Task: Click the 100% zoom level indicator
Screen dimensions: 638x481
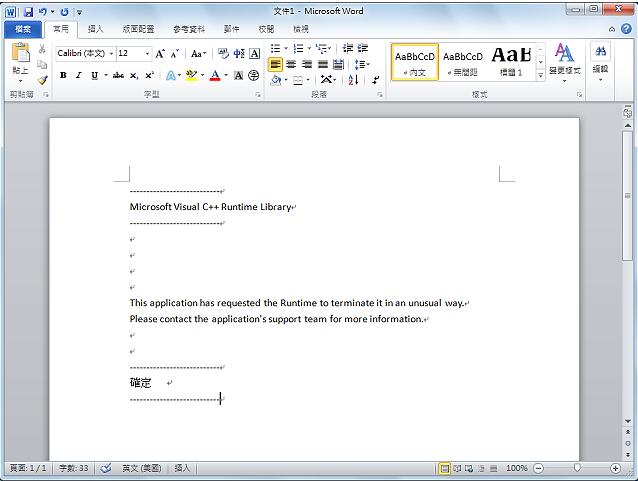Action: click(517, 469)
